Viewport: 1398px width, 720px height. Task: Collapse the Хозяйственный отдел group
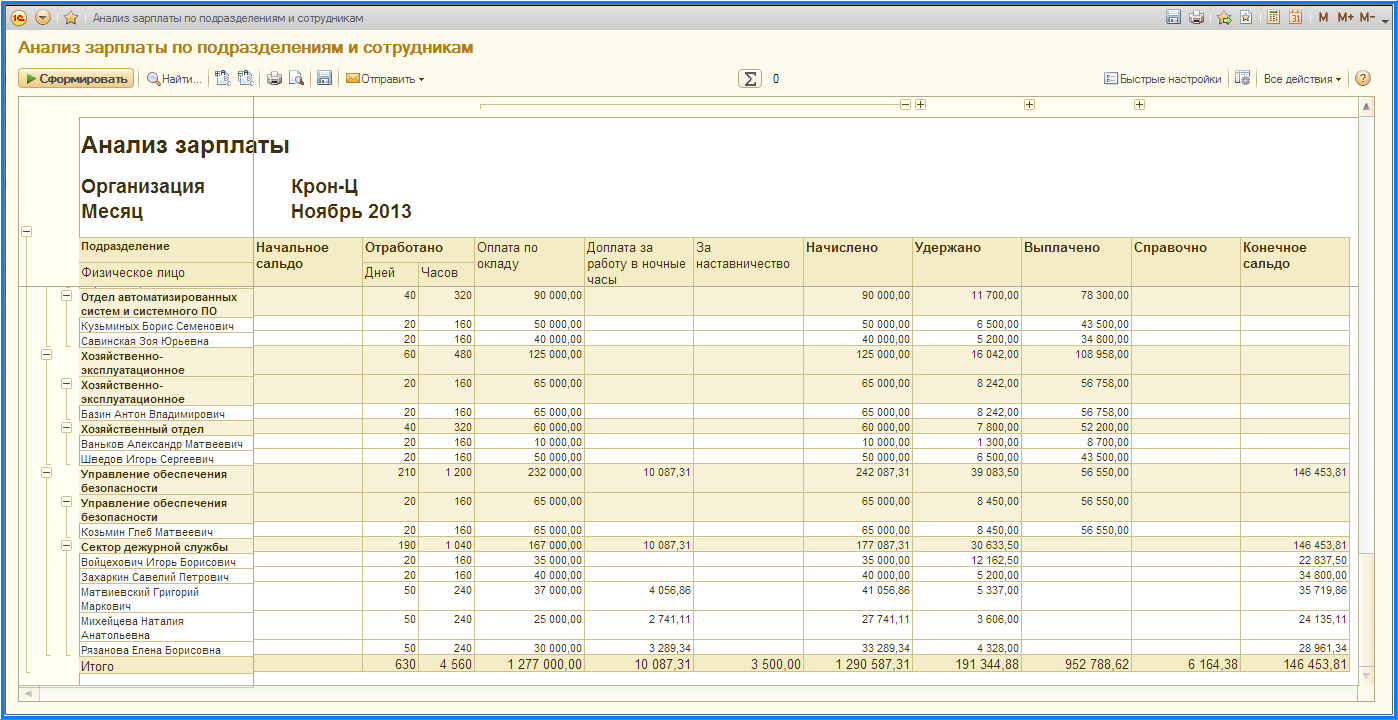(x=67, y=427)
